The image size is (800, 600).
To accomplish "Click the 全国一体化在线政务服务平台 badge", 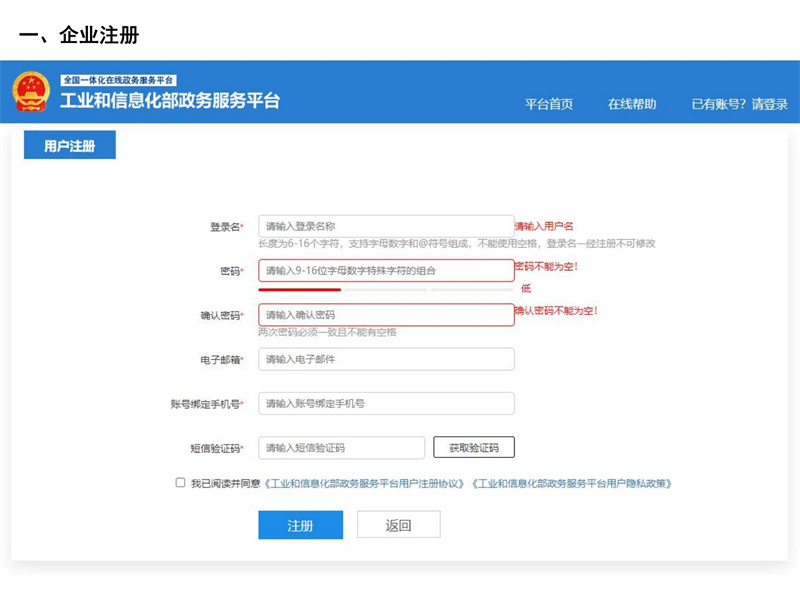I will [118, 80].
